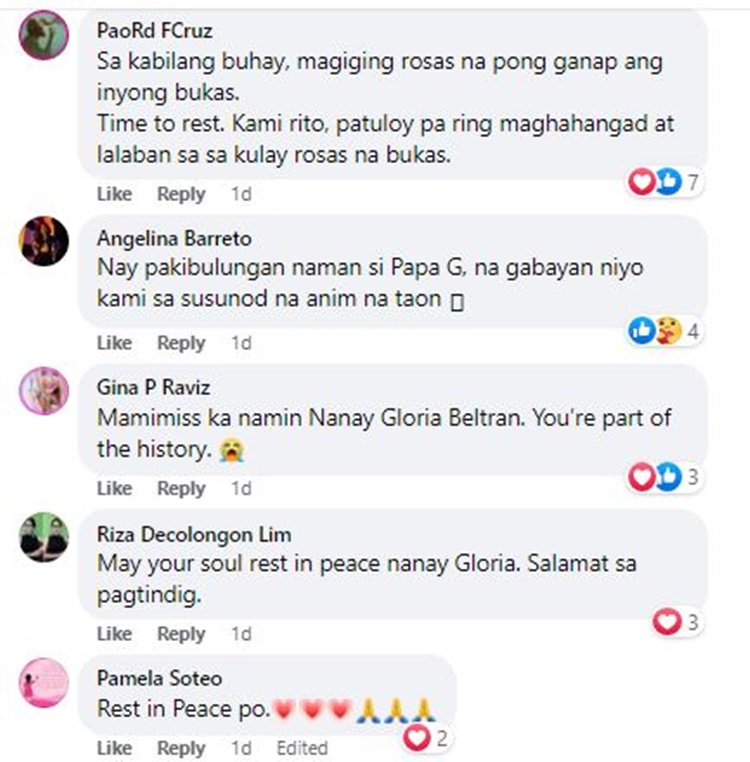Like PaoRd FCruz's comment
Image resolution: width=750 pixels, height=762 pixels.
pyautogui.click(x=114, y=194)
